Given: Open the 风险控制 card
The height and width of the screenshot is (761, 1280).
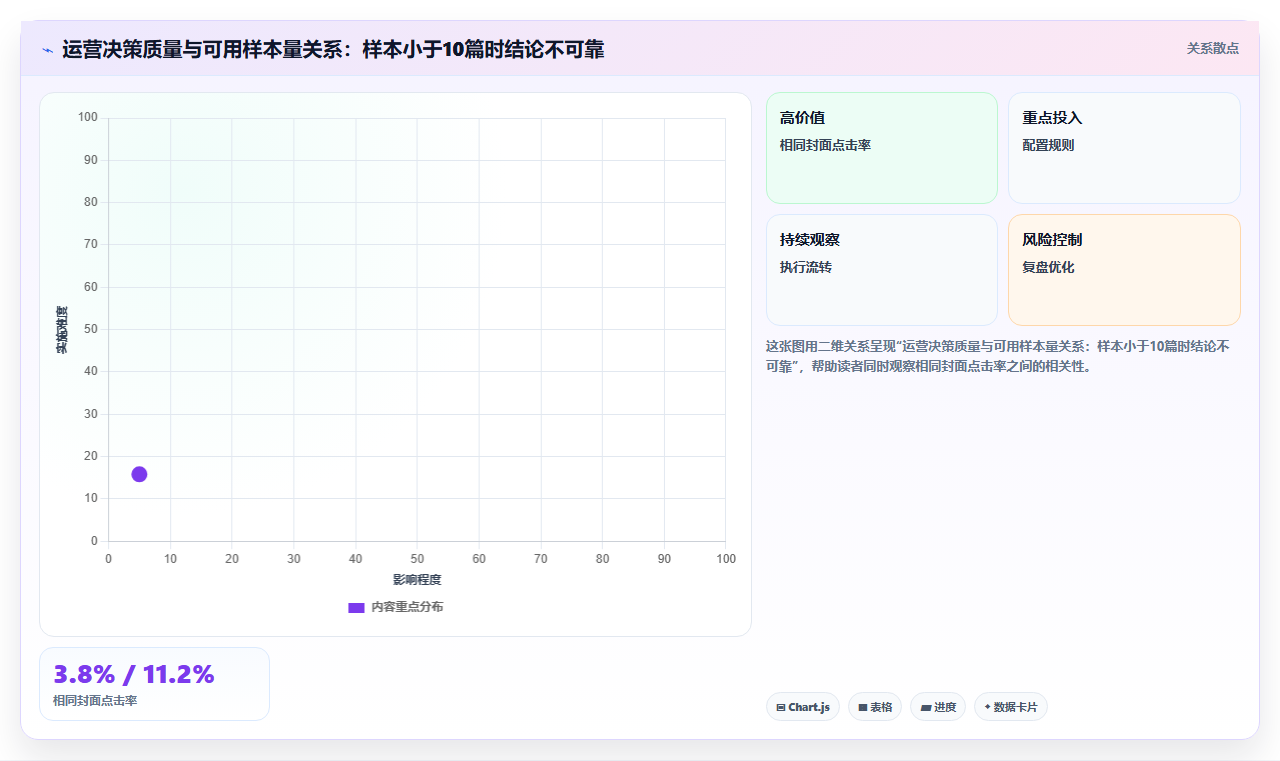Looking at the screenshot, I should [x=1124, y=270].
